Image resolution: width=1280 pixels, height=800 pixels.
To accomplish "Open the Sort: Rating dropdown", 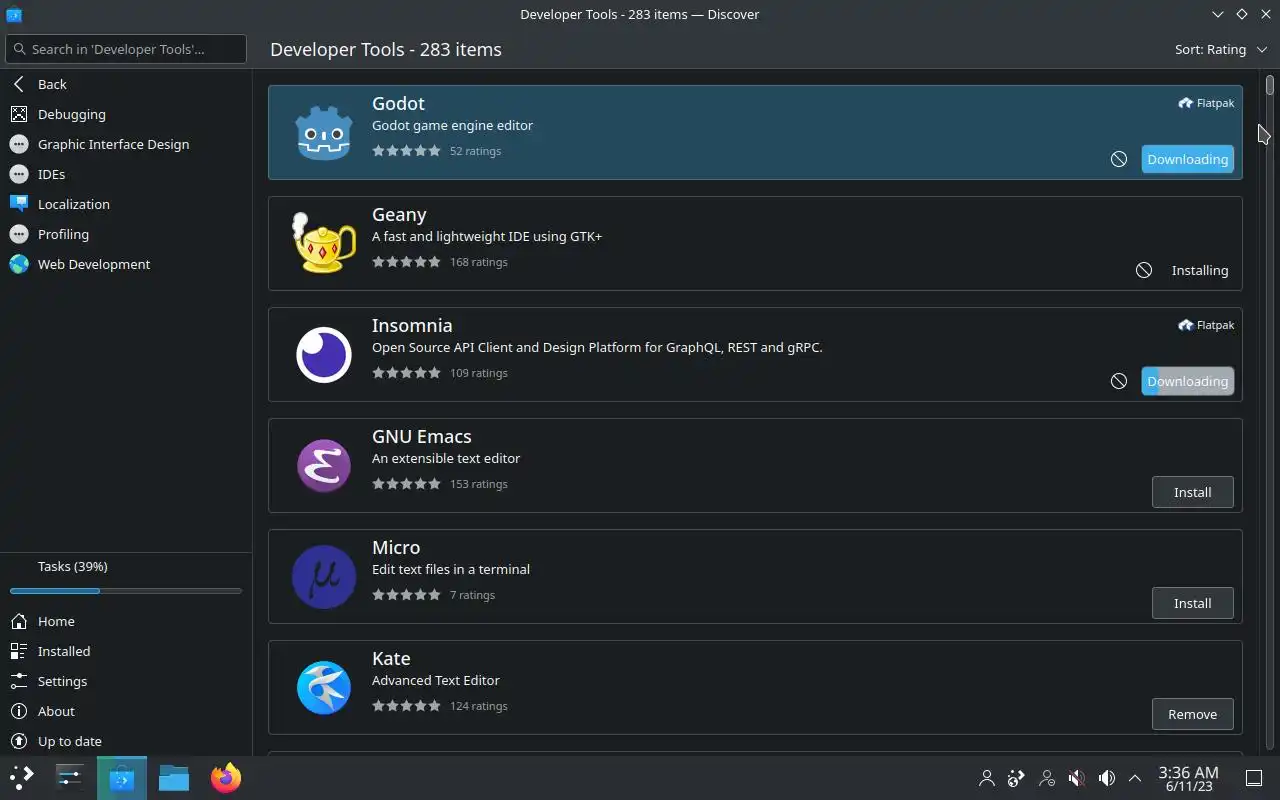I will point(1220,49).
